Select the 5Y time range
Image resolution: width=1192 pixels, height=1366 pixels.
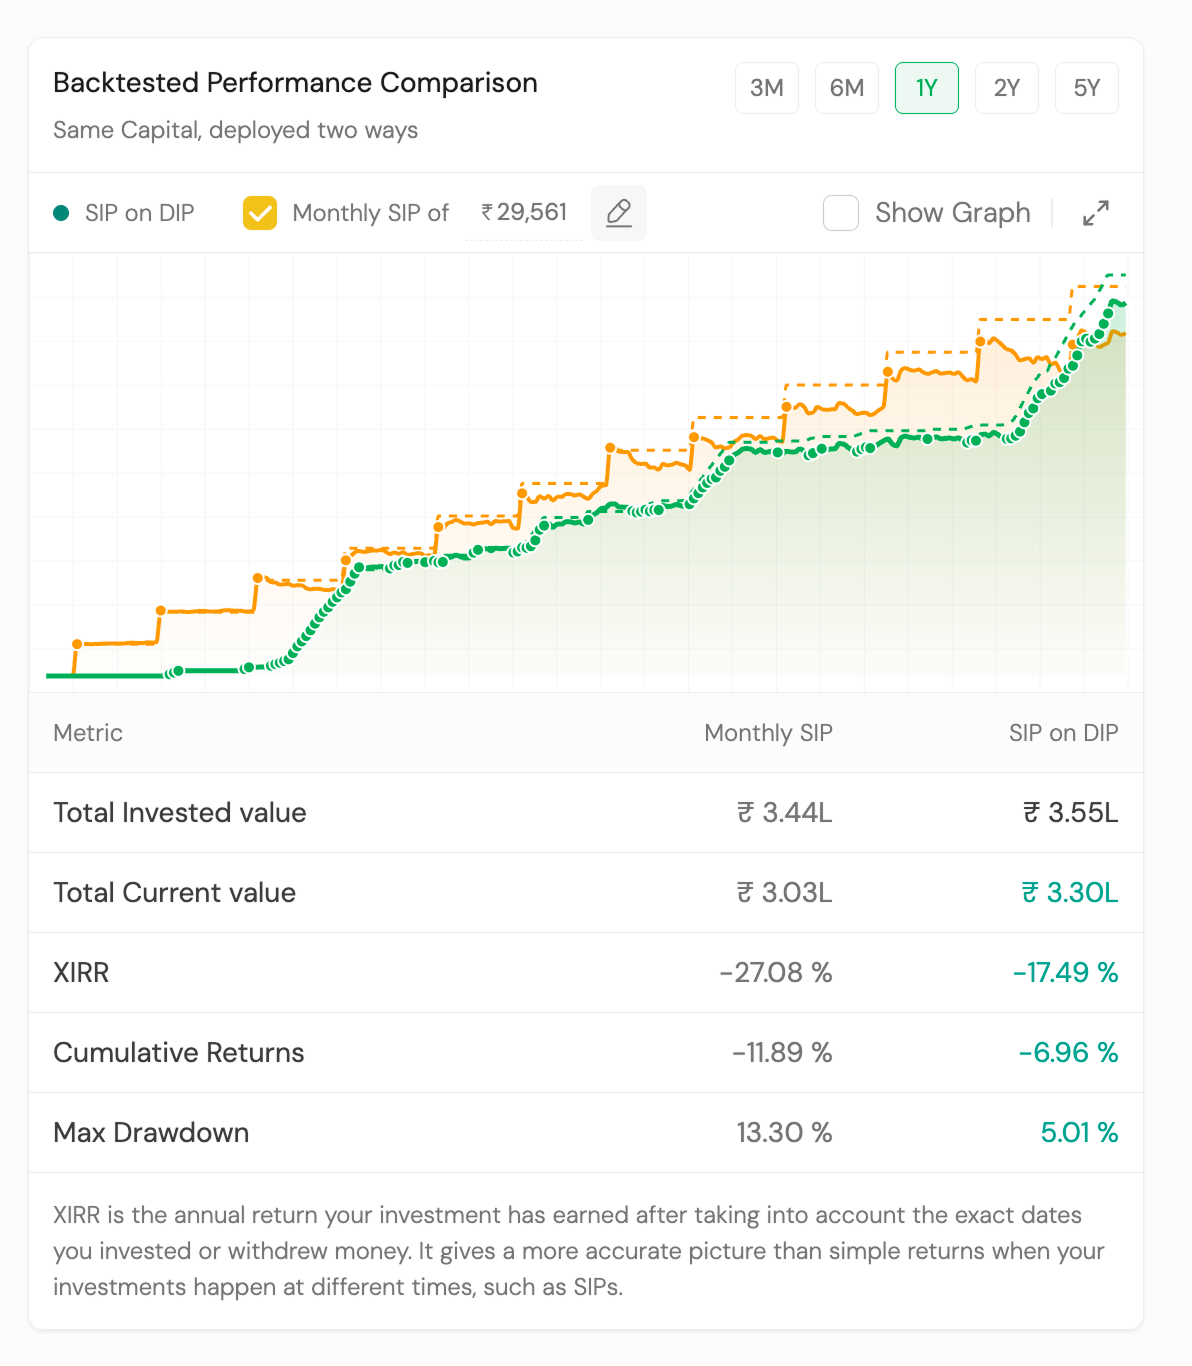click(1087, 88)
